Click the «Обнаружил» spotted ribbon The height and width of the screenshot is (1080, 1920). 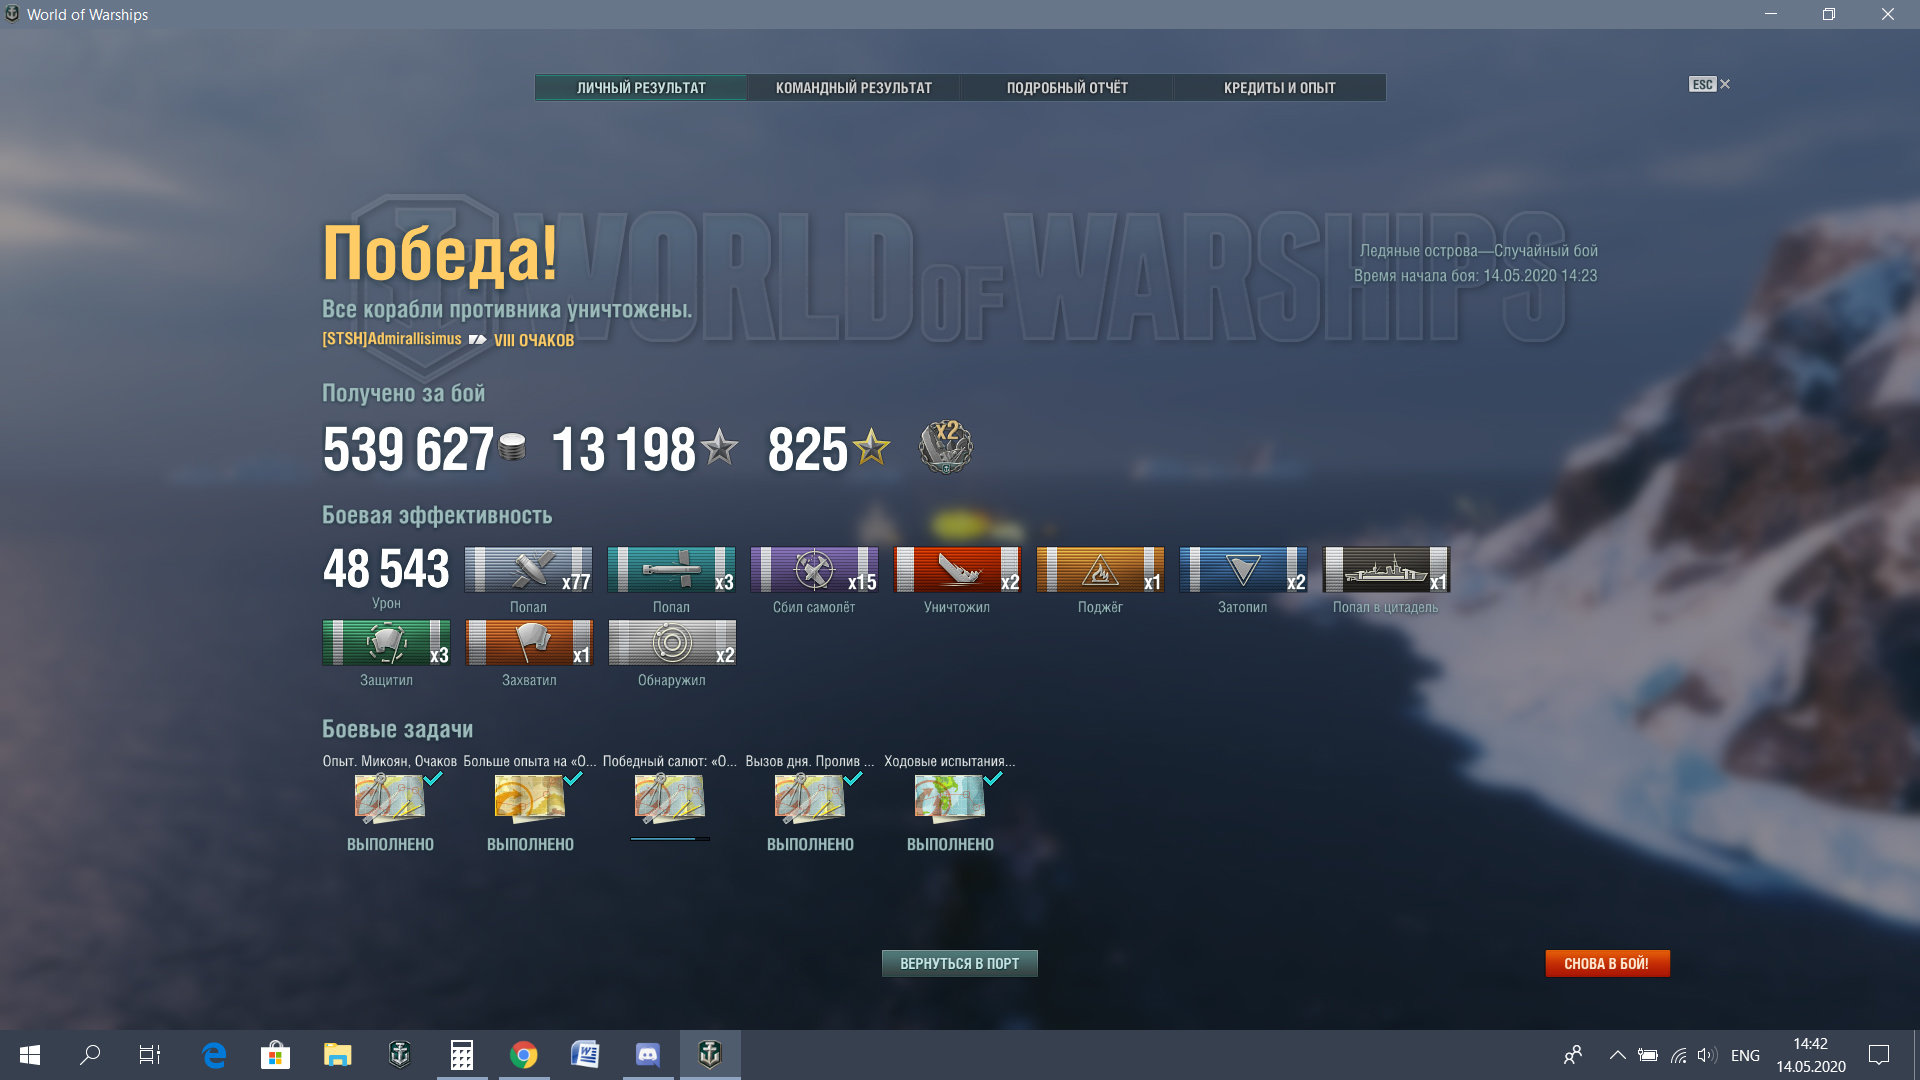click(x=672, y=643)
